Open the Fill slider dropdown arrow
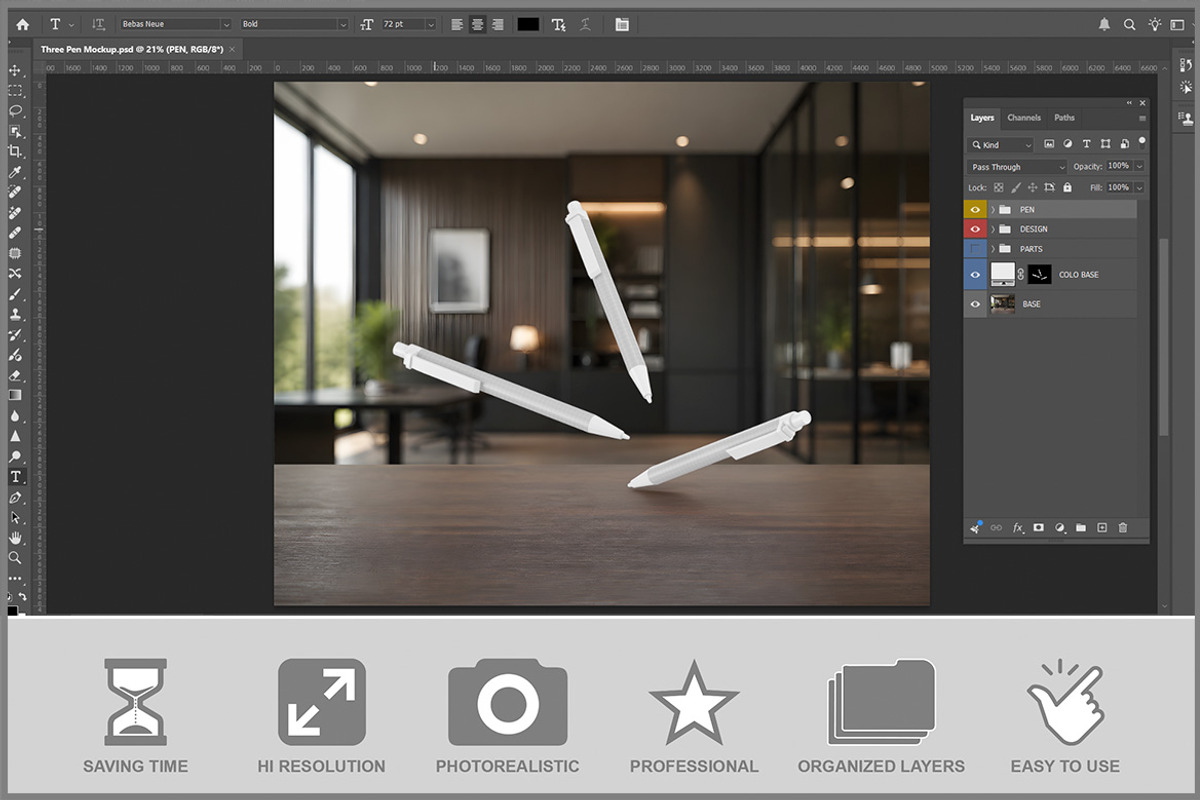The height and width of the screenshot is (800, 1200). click(1139, 188)
